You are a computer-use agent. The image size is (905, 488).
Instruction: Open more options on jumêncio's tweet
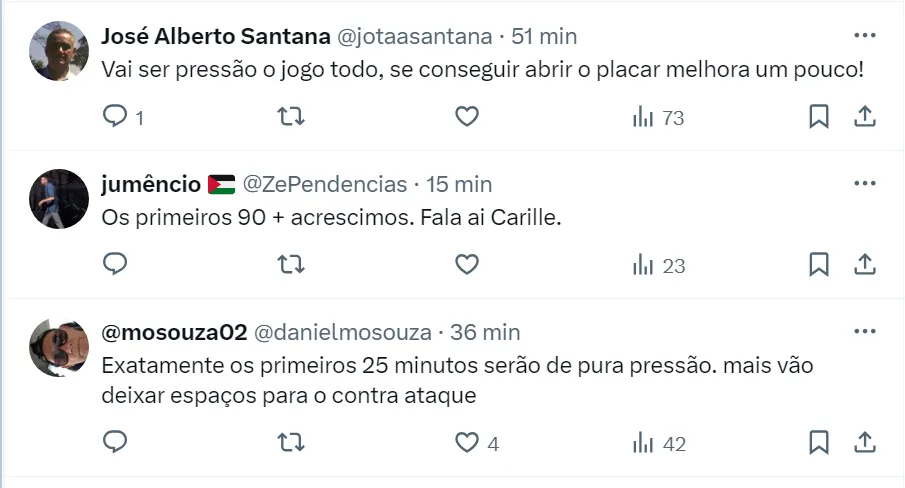[x=864, y=184]
